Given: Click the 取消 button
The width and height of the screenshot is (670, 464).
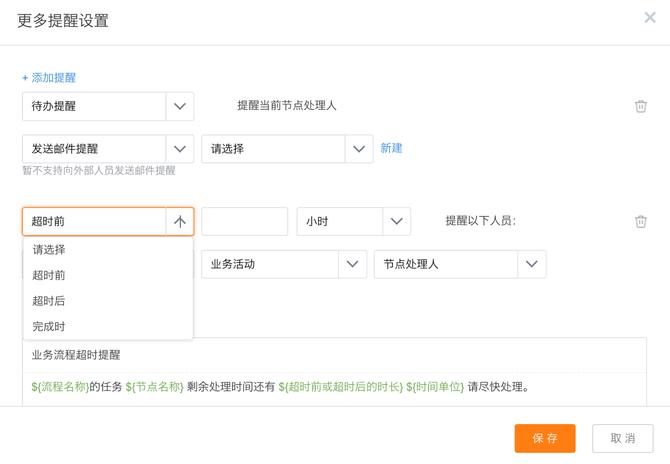Looking at the screenshot, I should pos(623,438).
